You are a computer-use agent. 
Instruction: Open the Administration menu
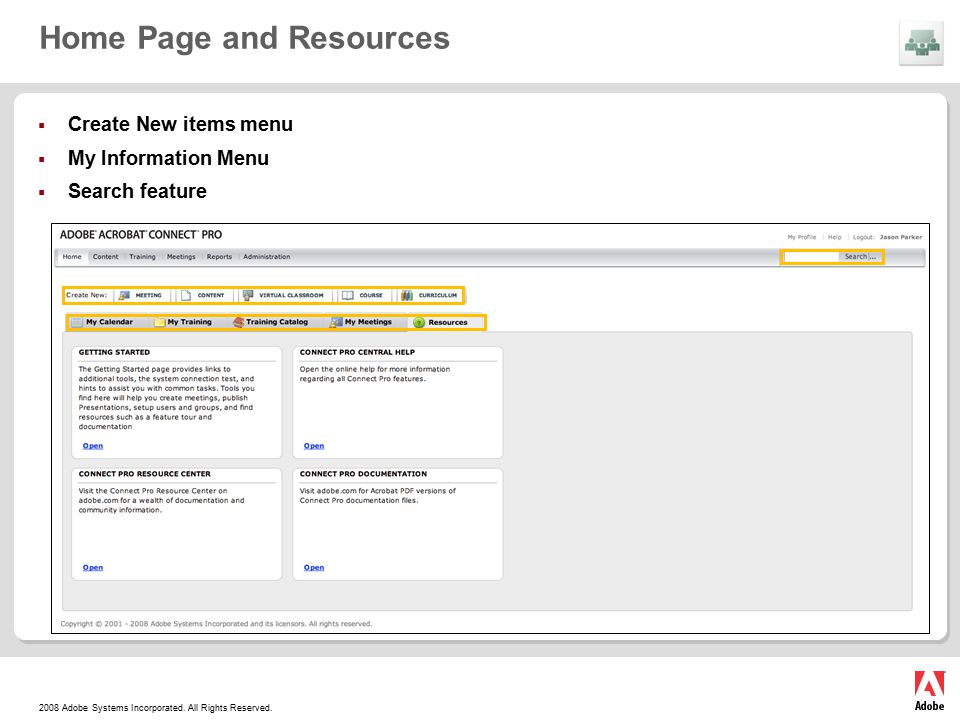click(266, 257)
